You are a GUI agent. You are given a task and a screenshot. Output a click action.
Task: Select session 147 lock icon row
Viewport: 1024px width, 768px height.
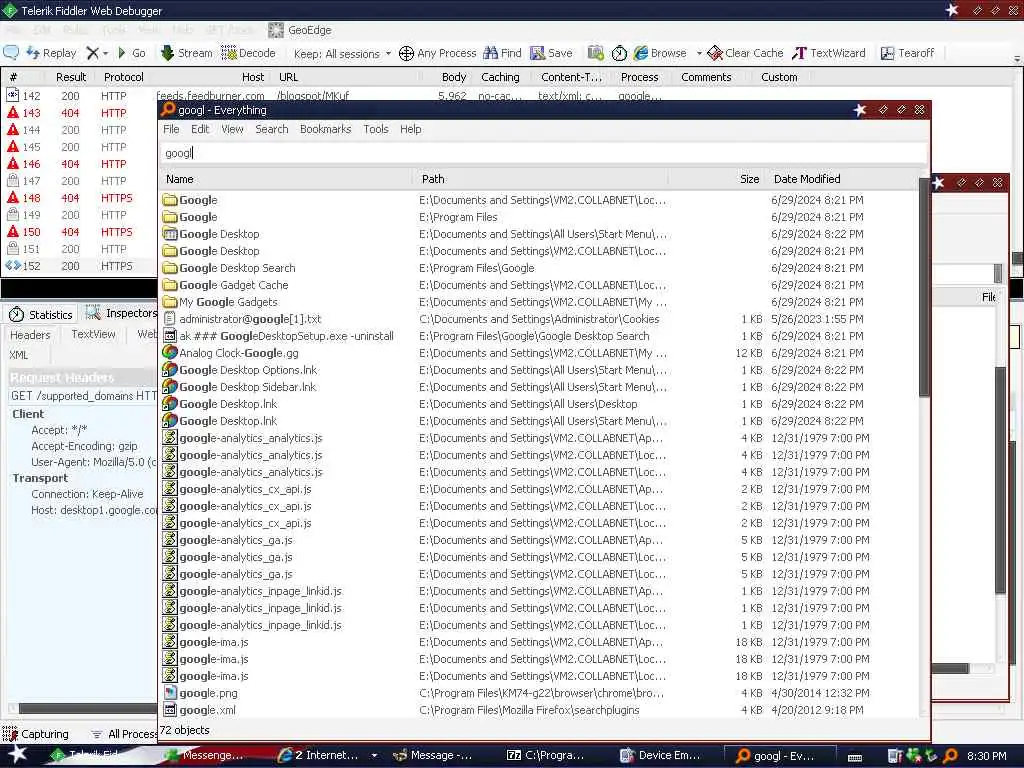coord(80,181)
